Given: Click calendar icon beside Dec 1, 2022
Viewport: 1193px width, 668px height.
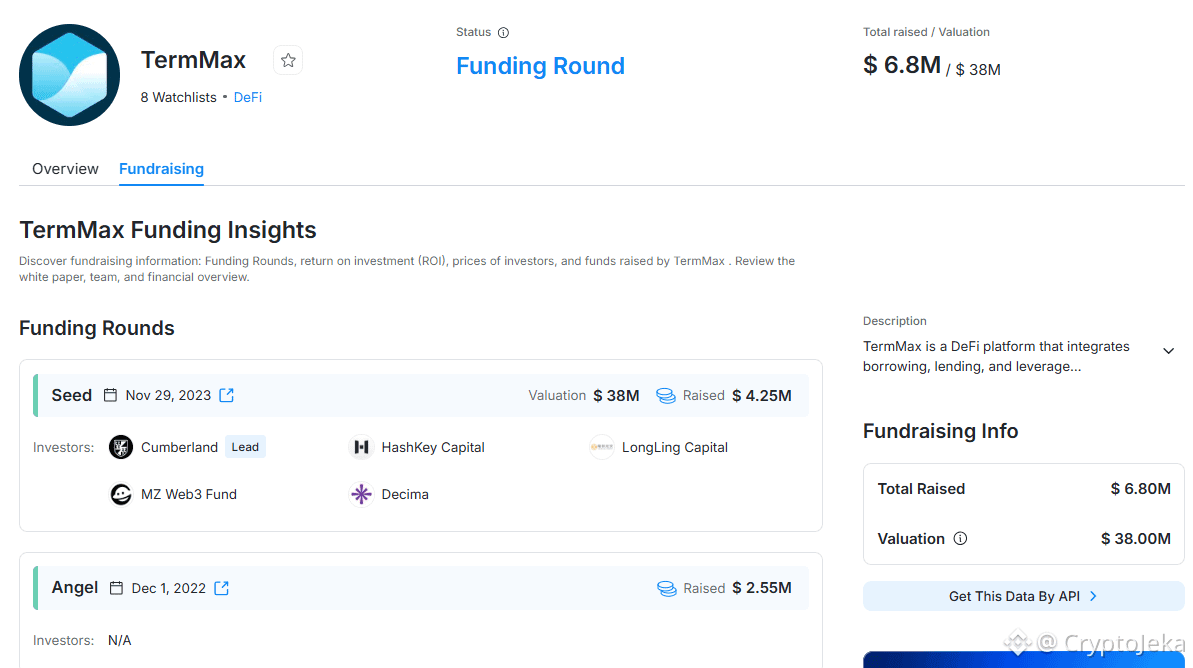Looking at the screenshot, I should [116, 588].
